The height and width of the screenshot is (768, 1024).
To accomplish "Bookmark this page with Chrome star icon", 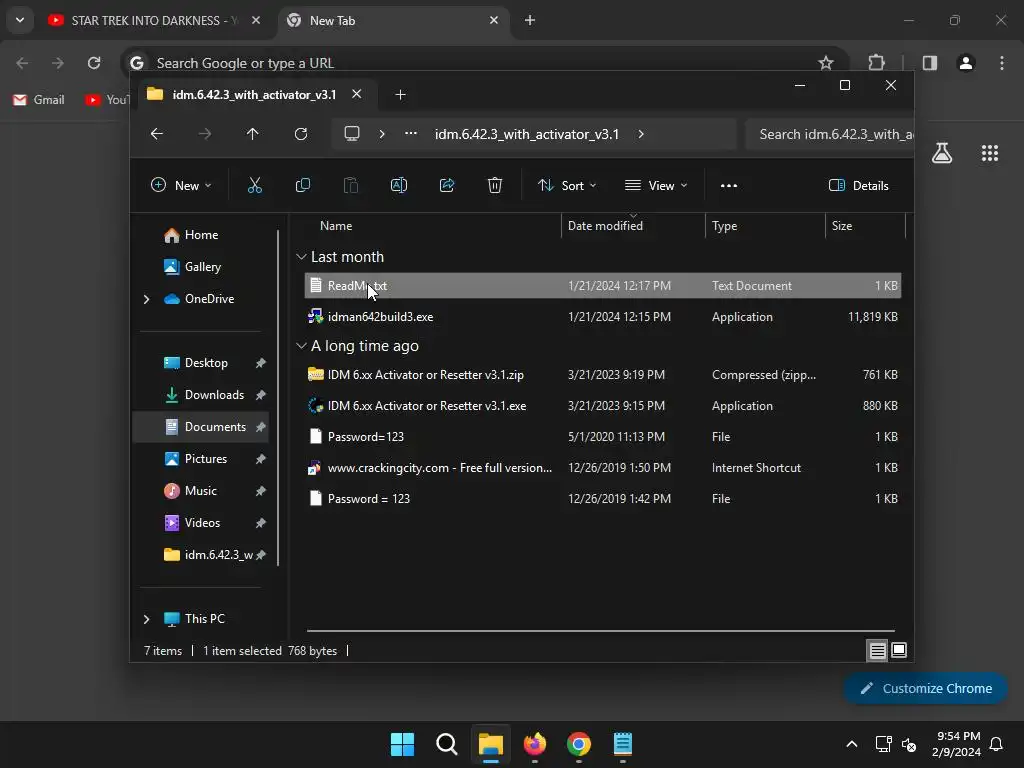I will (x=826, y=63).
